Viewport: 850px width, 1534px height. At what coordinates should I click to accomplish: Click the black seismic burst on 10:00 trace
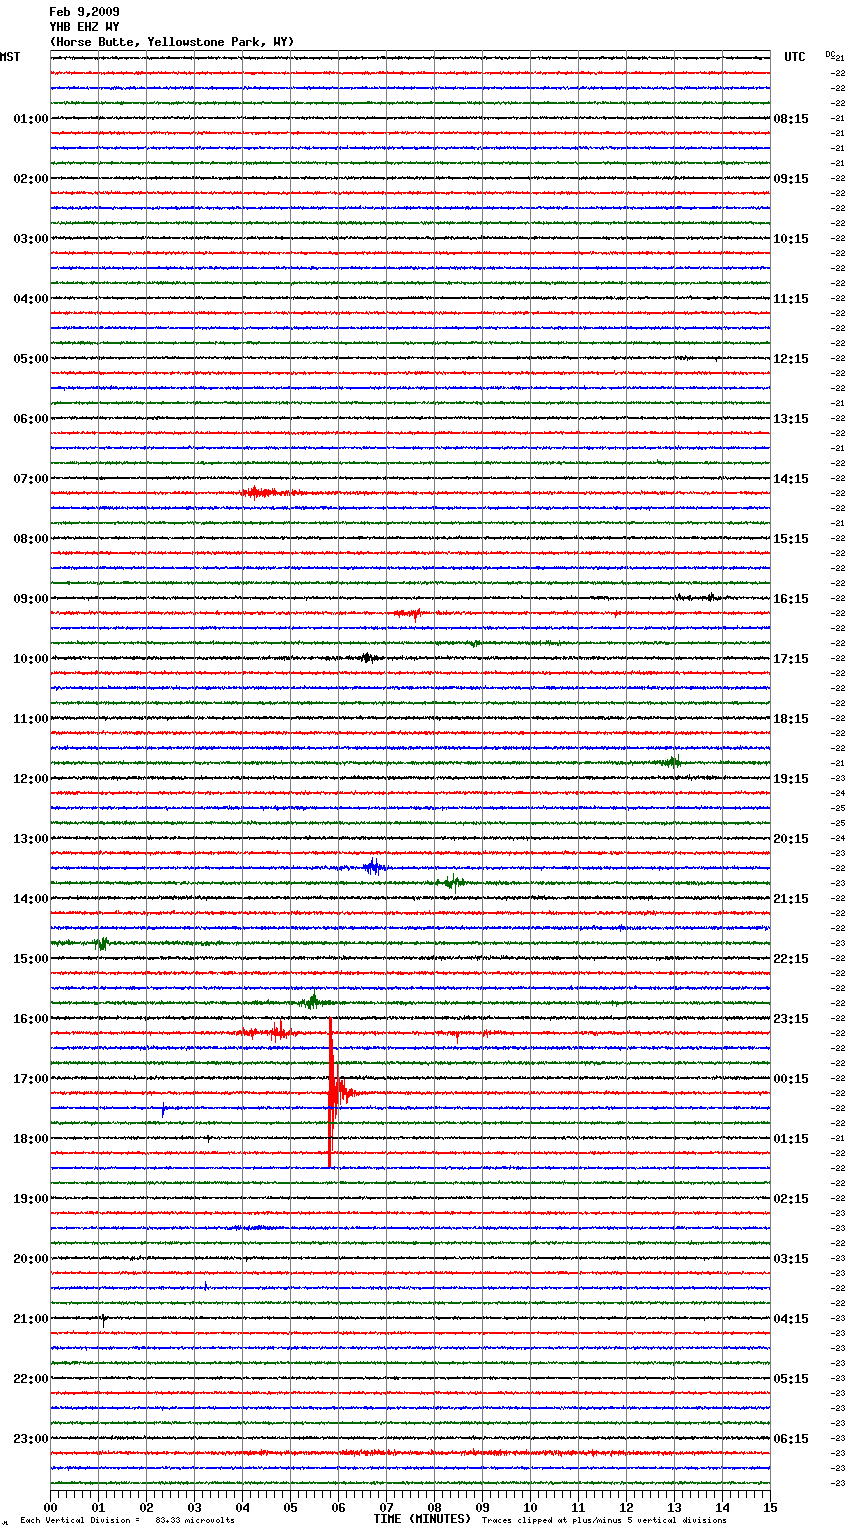point(368,658)
